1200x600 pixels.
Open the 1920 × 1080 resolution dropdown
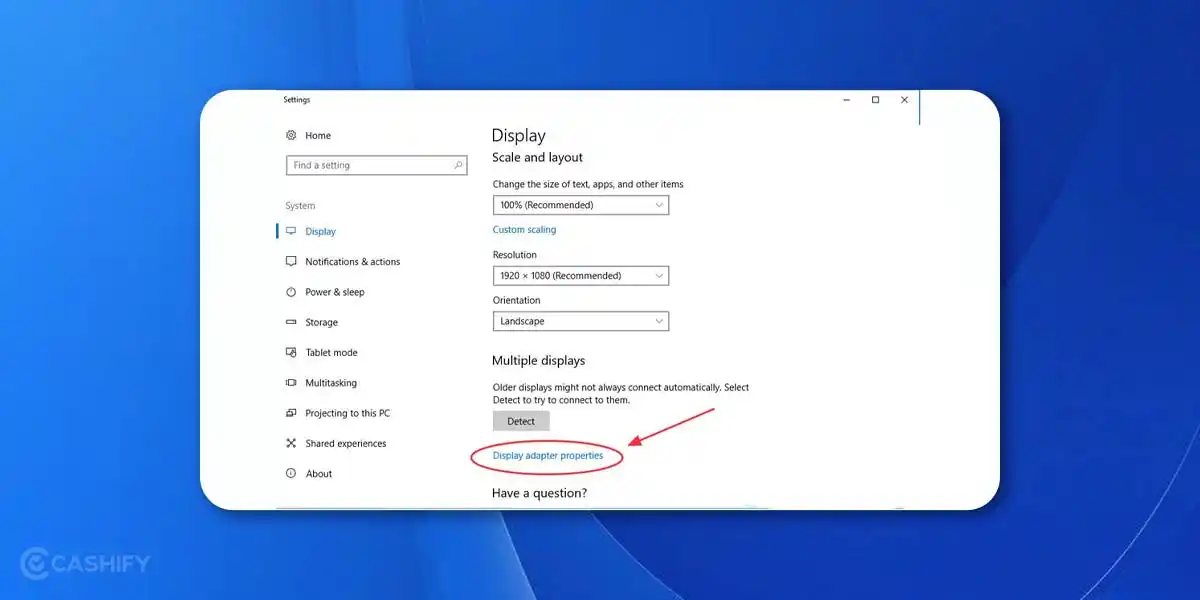pyautogui.click(x=581, y=275)
